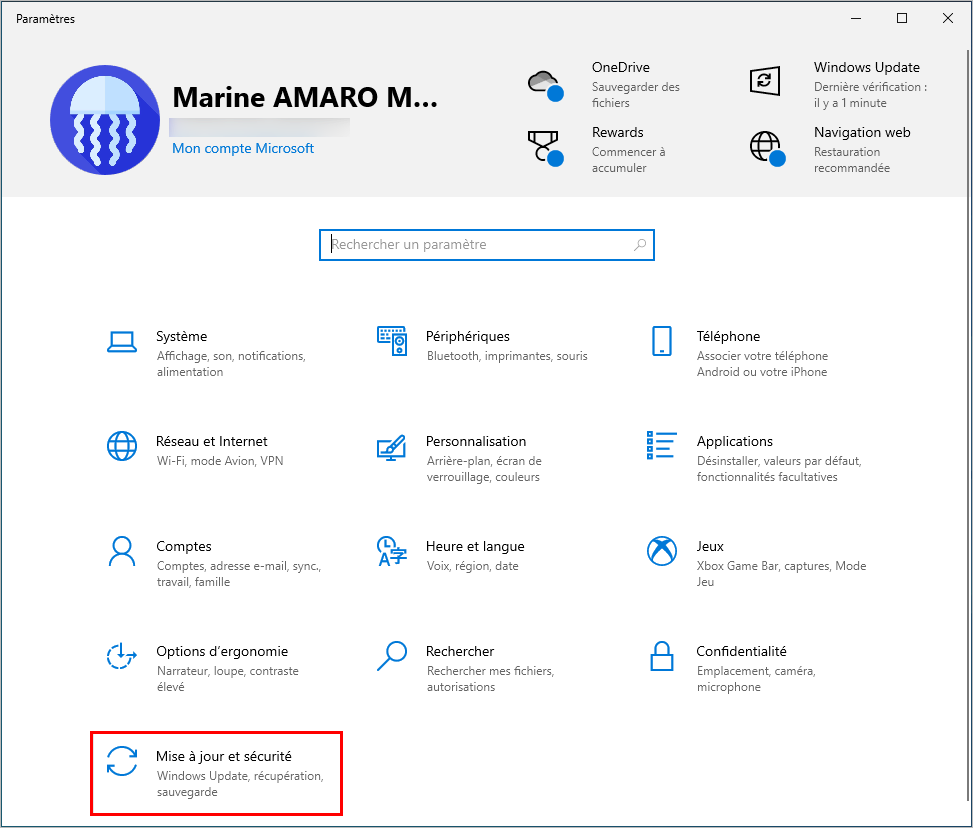The width and height of the screenshot is (973, 828).
Task: Click the Réseau et Internet globe icon
Action: (x=122, y=446)
